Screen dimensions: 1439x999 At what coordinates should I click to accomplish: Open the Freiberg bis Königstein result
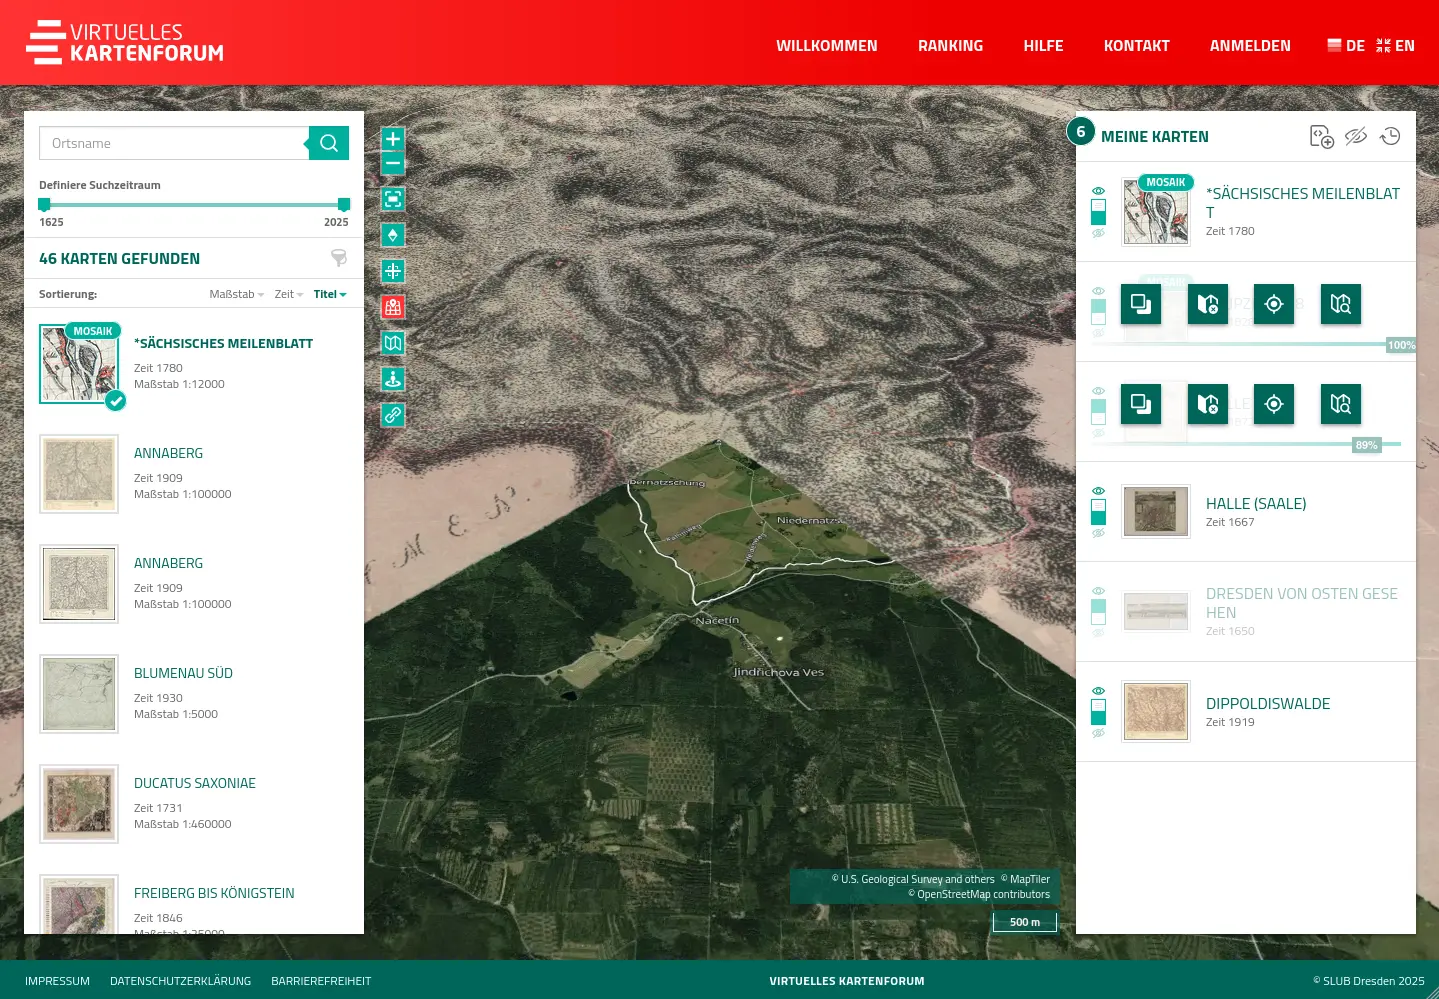[214, 893]
